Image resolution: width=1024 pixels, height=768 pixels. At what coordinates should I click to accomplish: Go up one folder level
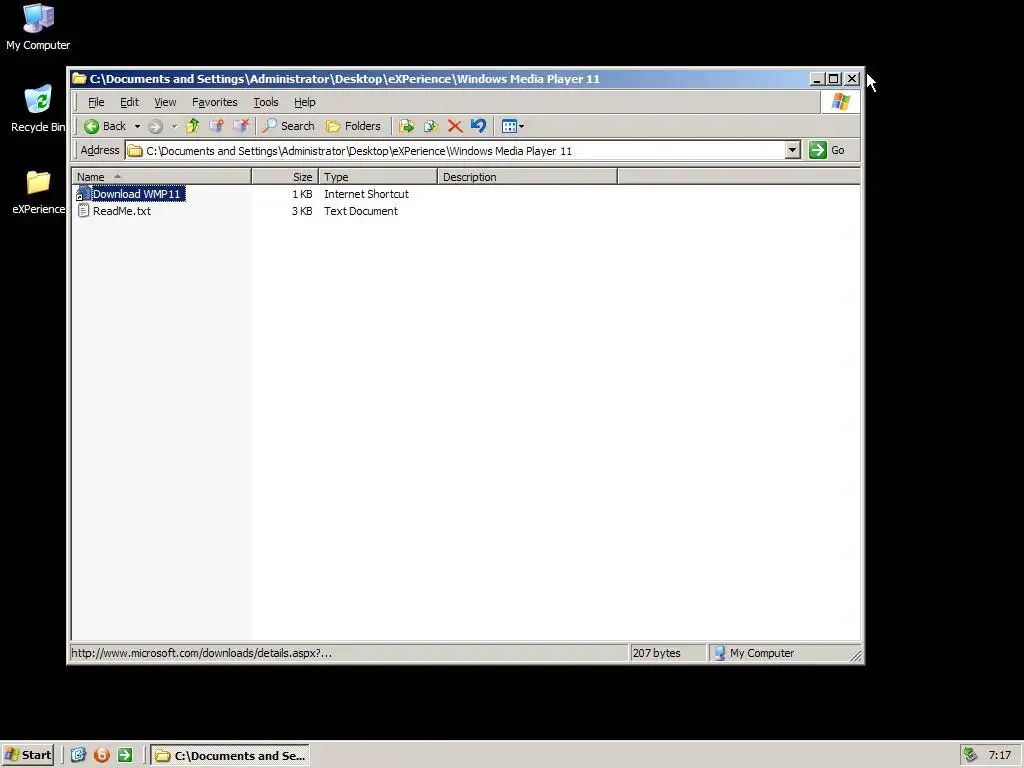192,126
